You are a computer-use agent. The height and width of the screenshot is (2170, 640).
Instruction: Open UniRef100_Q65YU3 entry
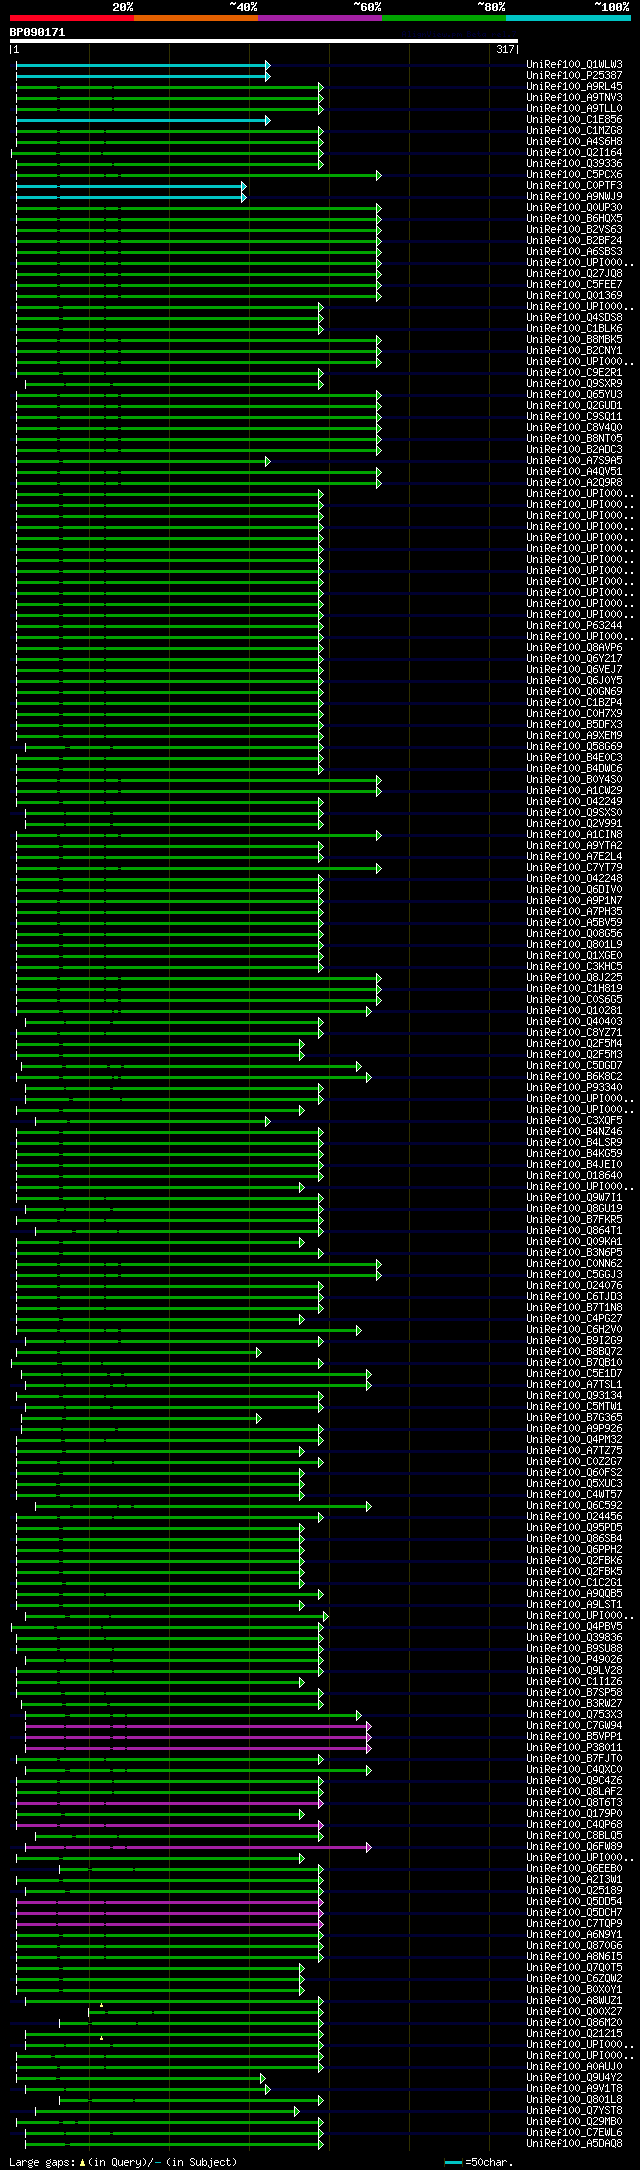click(x=574, y=395)
